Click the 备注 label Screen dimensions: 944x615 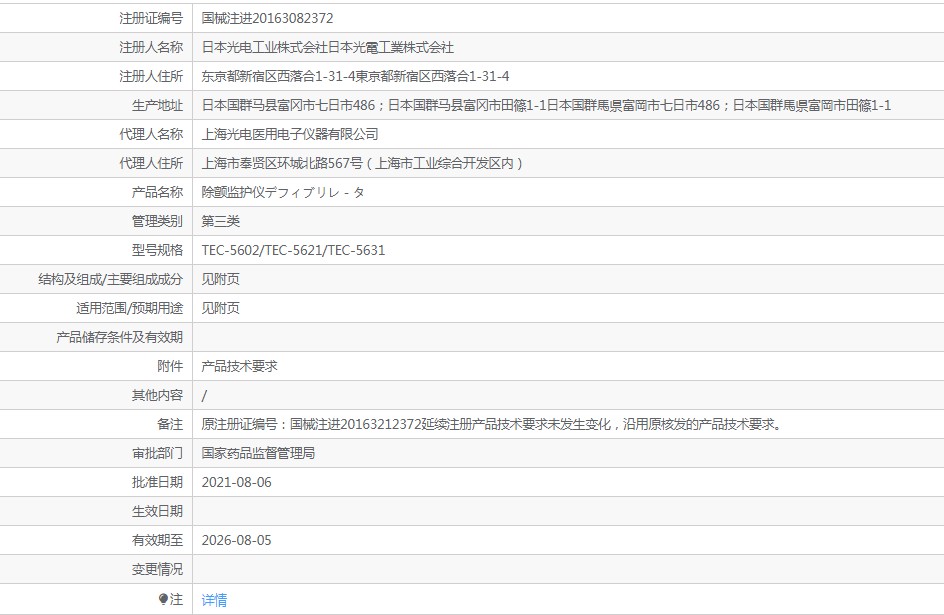point(170,424)
